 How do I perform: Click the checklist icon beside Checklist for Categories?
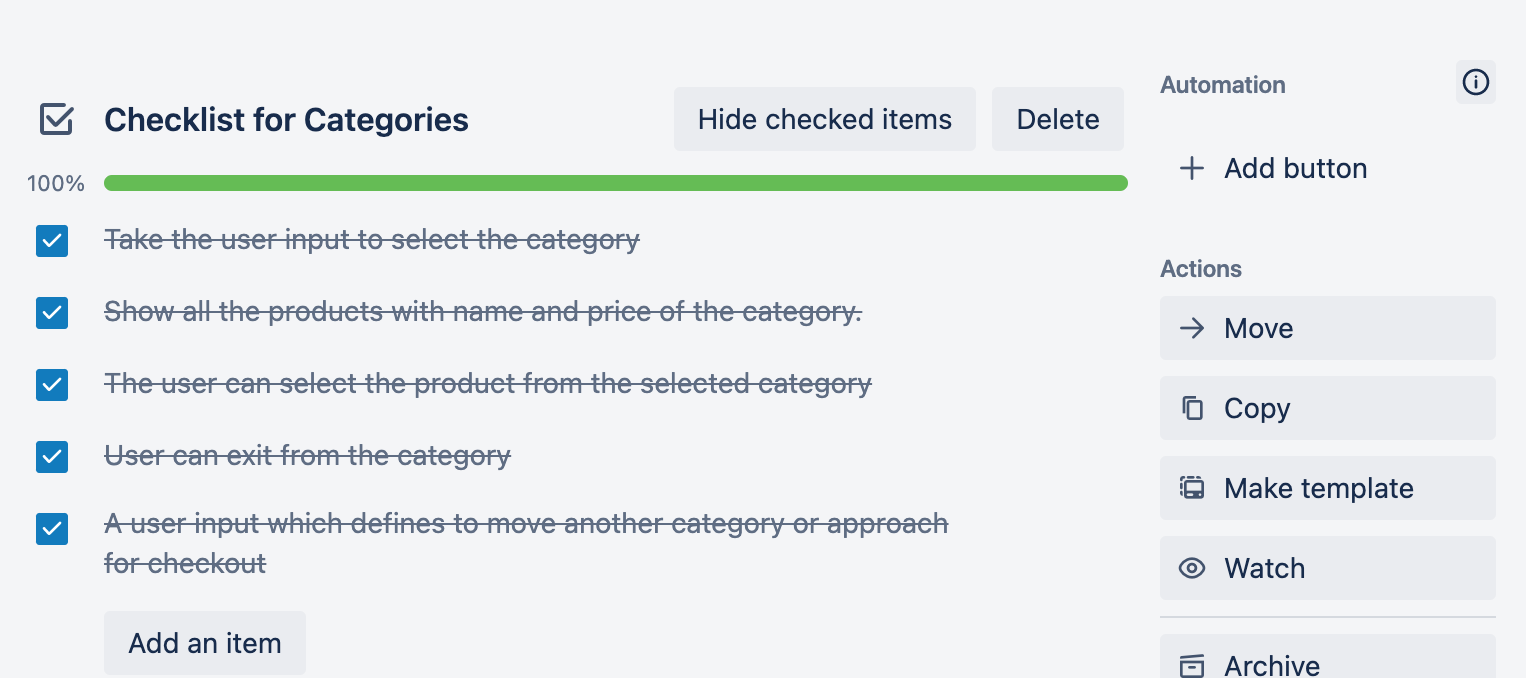(56, 120)
